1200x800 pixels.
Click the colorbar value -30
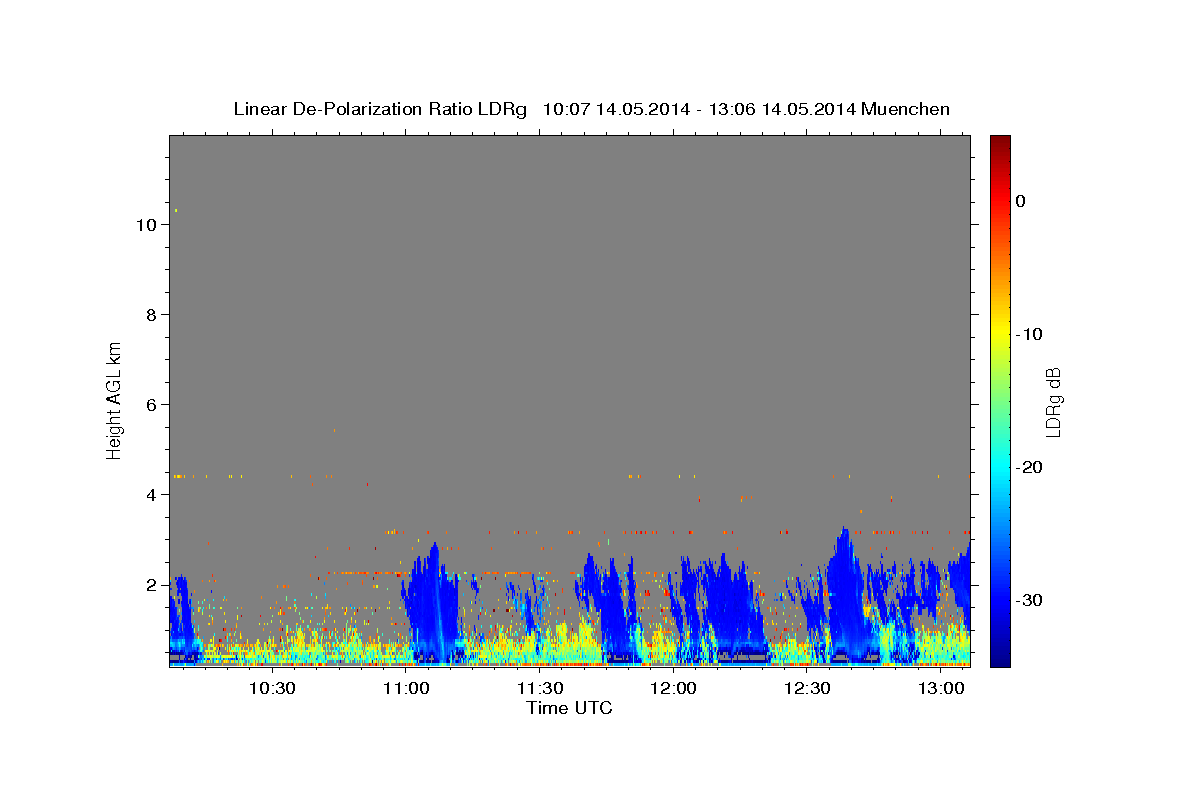click(x=1030, y=600)
